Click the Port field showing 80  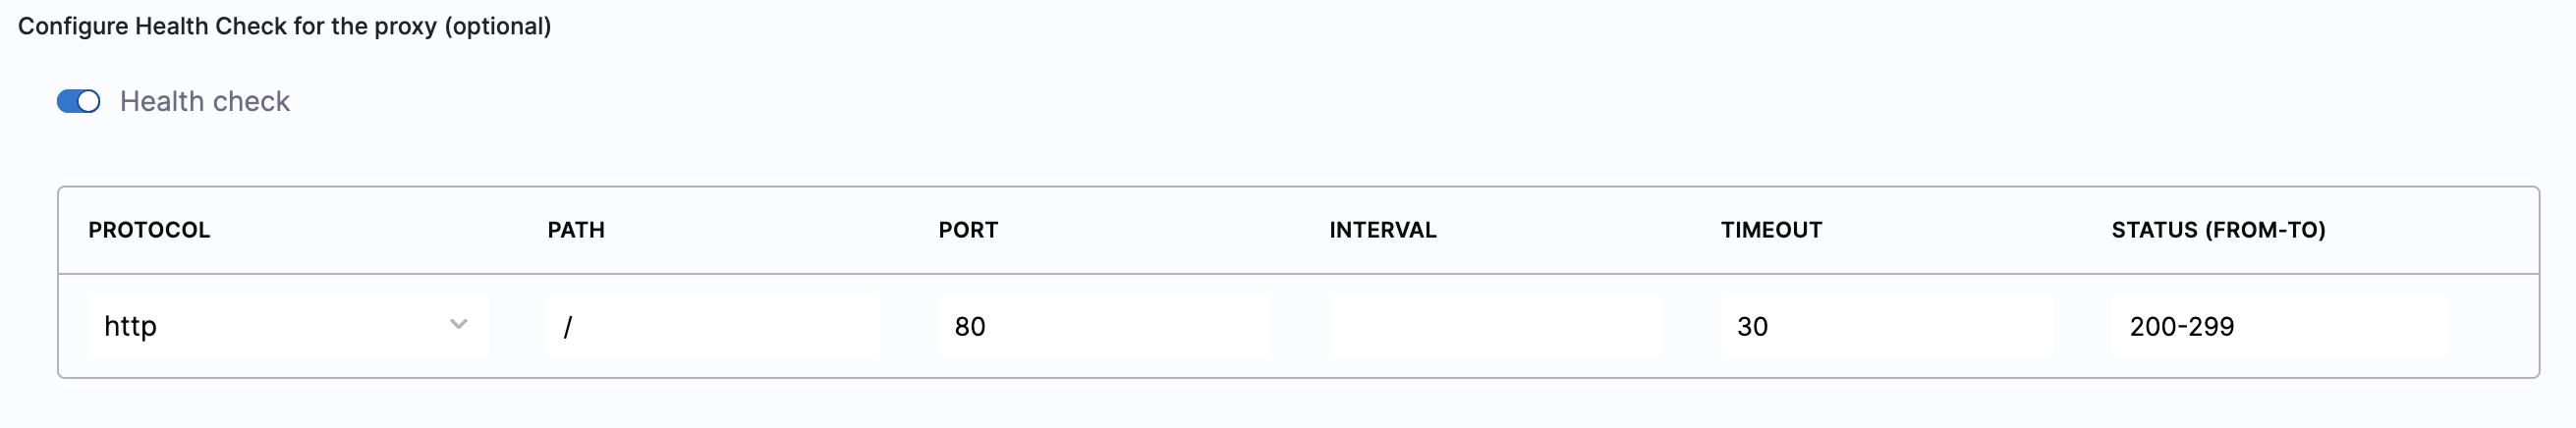point(1104,326)
